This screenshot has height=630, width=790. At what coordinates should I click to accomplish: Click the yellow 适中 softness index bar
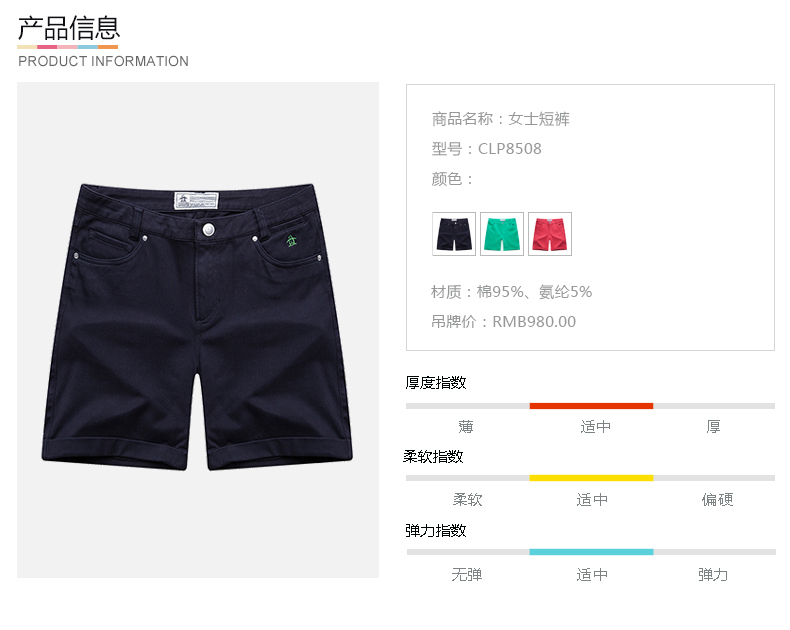591,478
